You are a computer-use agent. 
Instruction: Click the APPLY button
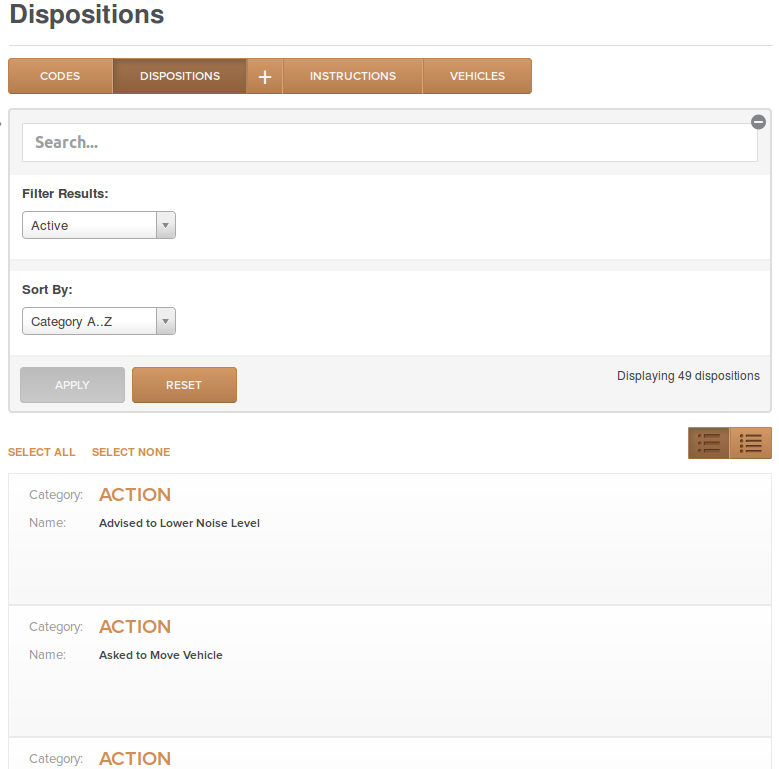click(73, 385)
